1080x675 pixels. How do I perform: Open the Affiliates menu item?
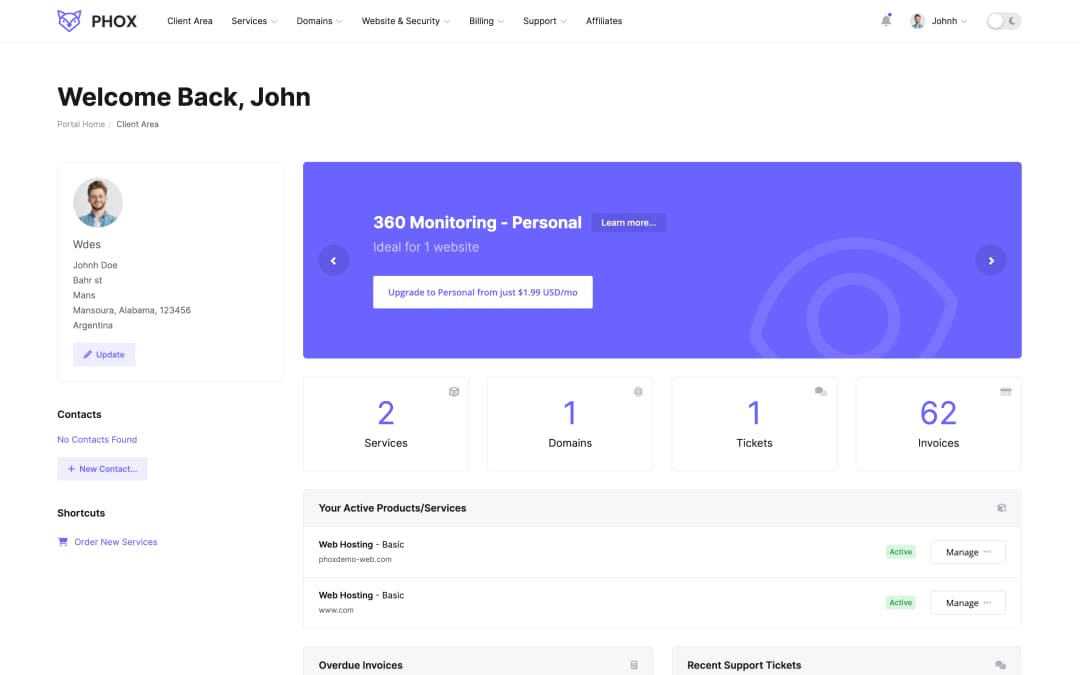tap(604, 21)
